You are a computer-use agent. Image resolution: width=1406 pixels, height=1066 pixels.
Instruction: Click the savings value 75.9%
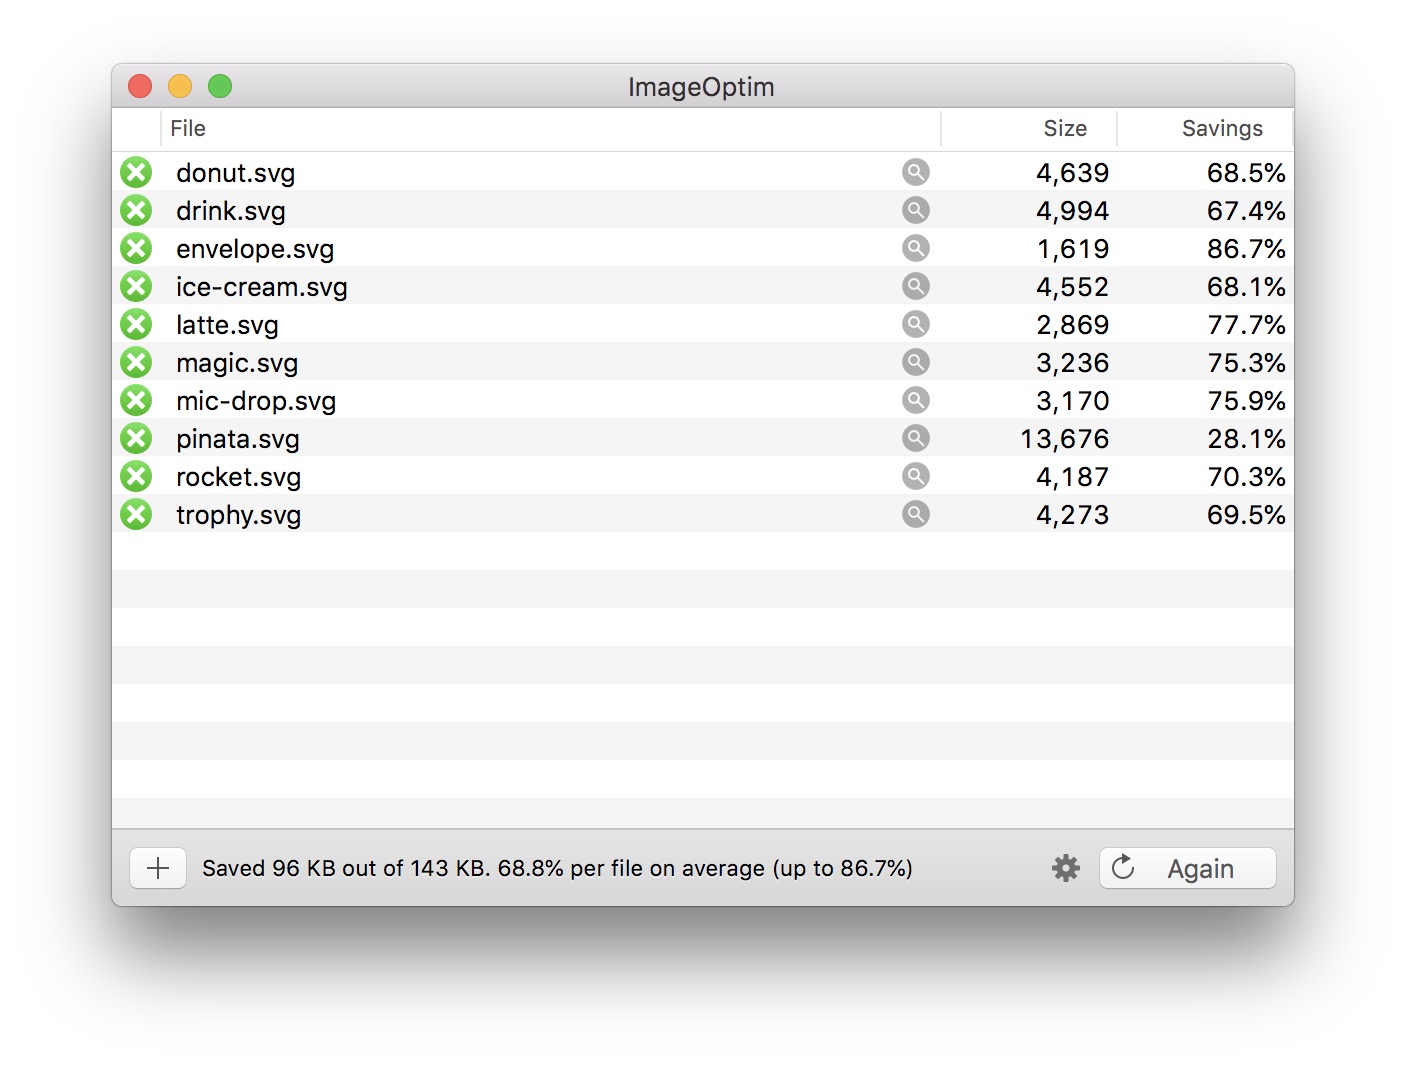(1246, 401)
